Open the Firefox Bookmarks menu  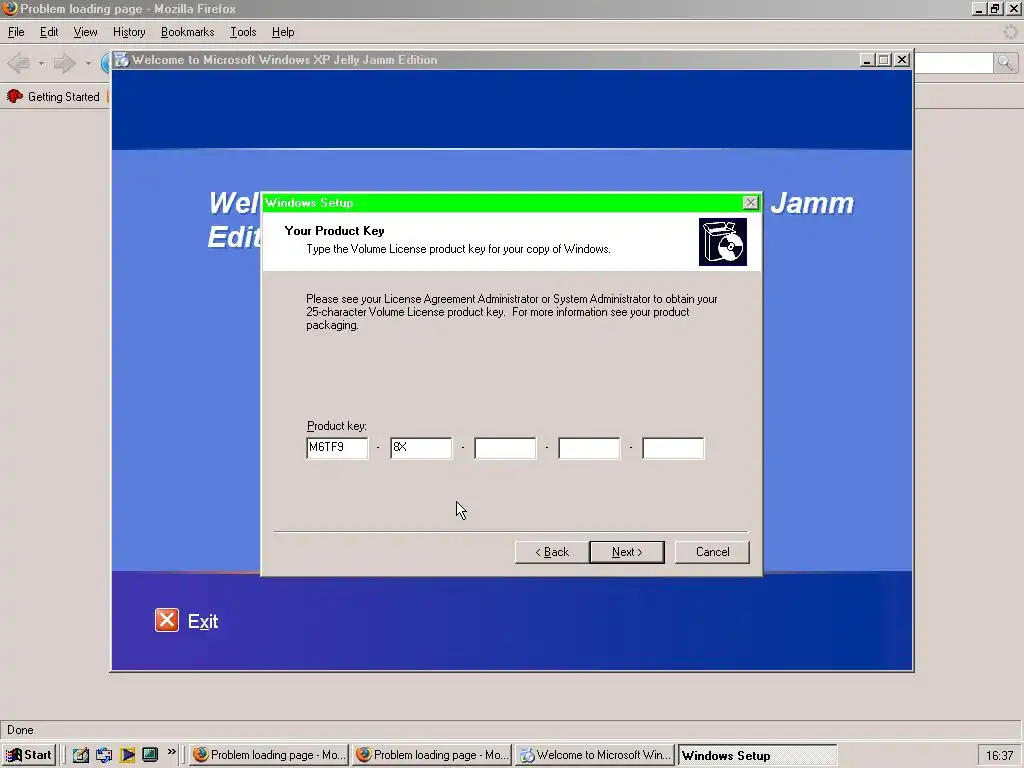click(187, 32)
